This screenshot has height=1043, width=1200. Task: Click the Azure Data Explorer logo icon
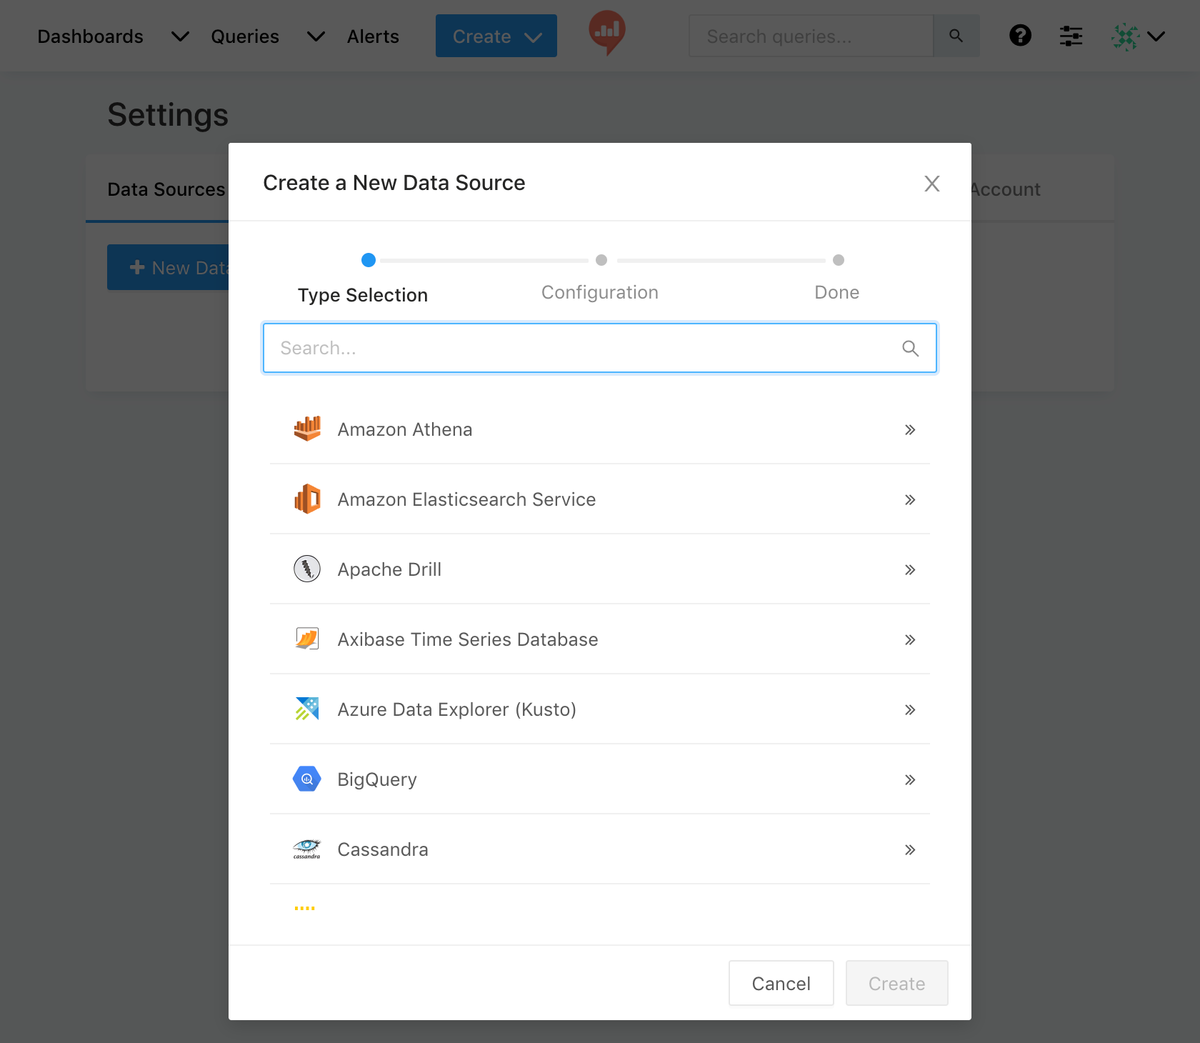point(307,709)
